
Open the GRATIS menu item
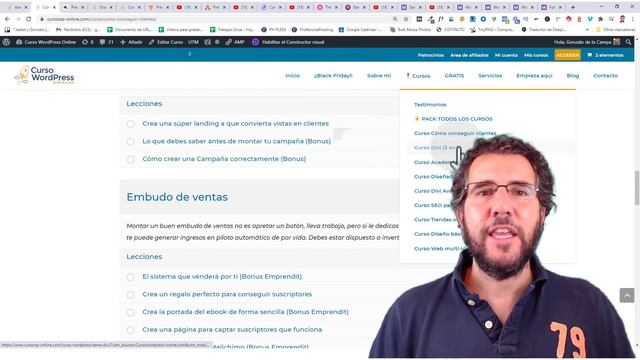(x=454, y=76)
